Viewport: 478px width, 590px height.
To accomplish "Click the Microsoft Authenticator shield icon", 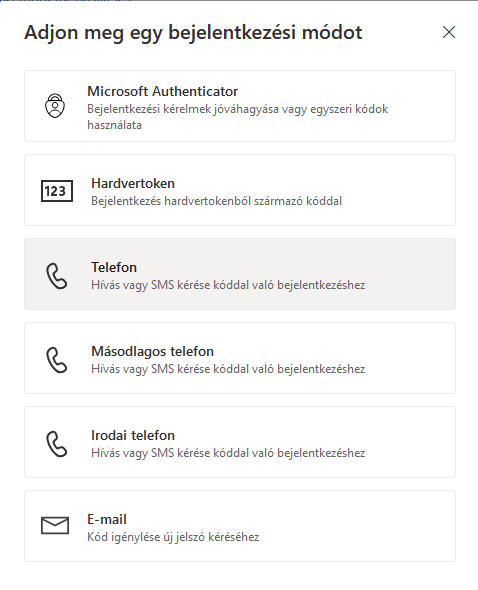I will (55, 106).
